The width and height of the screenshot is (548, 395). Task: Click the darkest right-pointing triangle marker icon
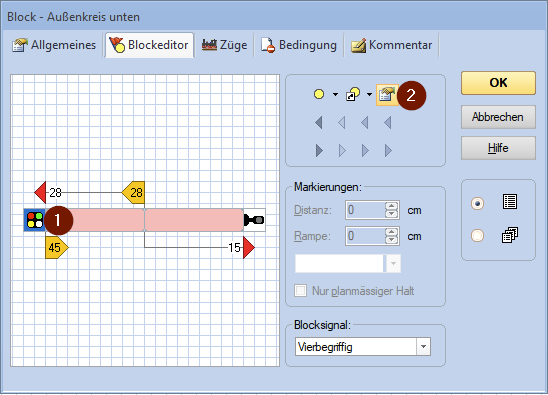coord(319,151)
